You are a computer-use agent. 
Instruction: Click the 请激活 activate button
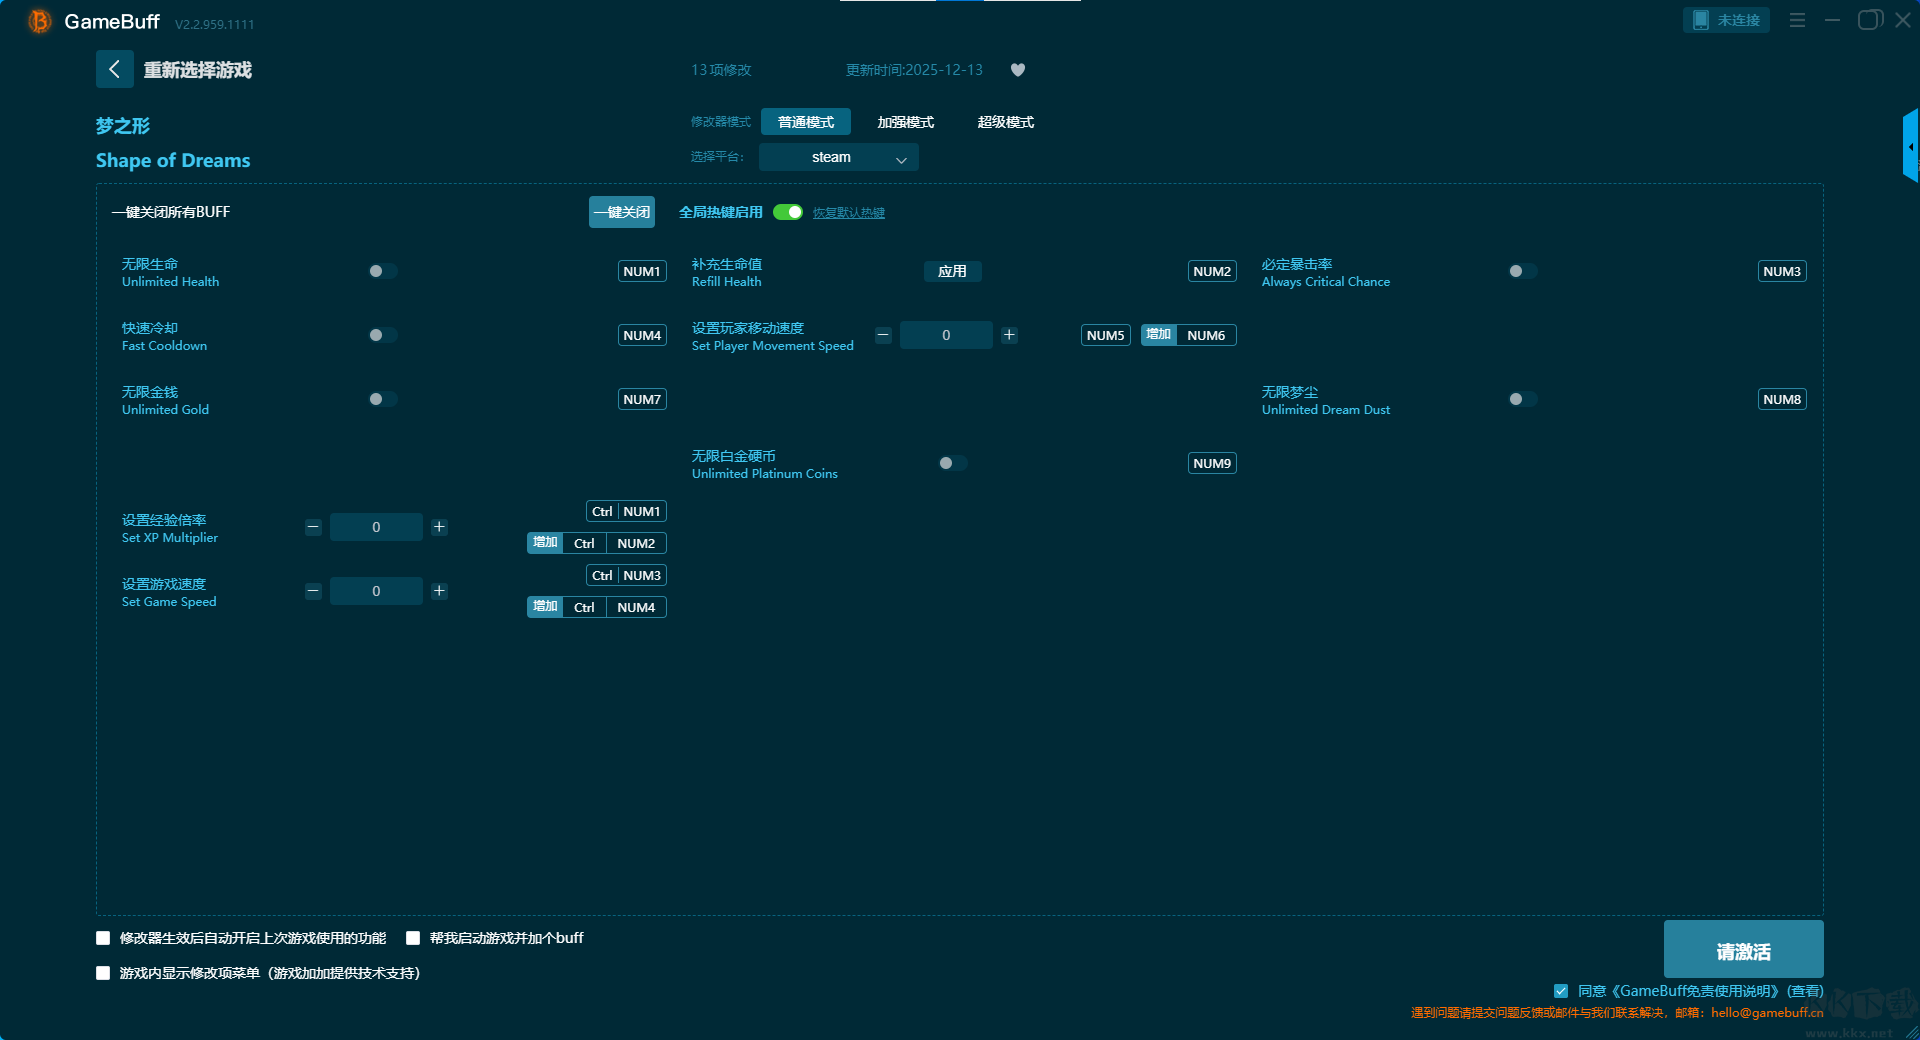1742,950
